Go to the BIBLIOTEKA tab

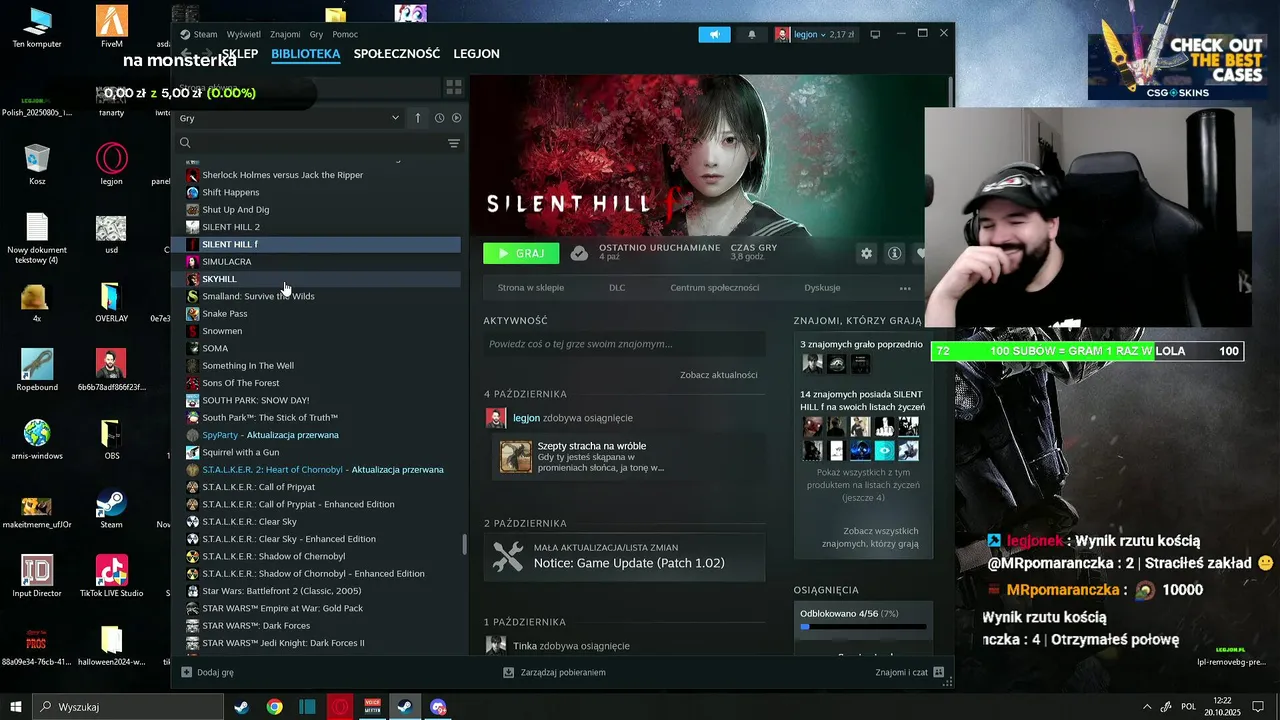coord(306,54)
